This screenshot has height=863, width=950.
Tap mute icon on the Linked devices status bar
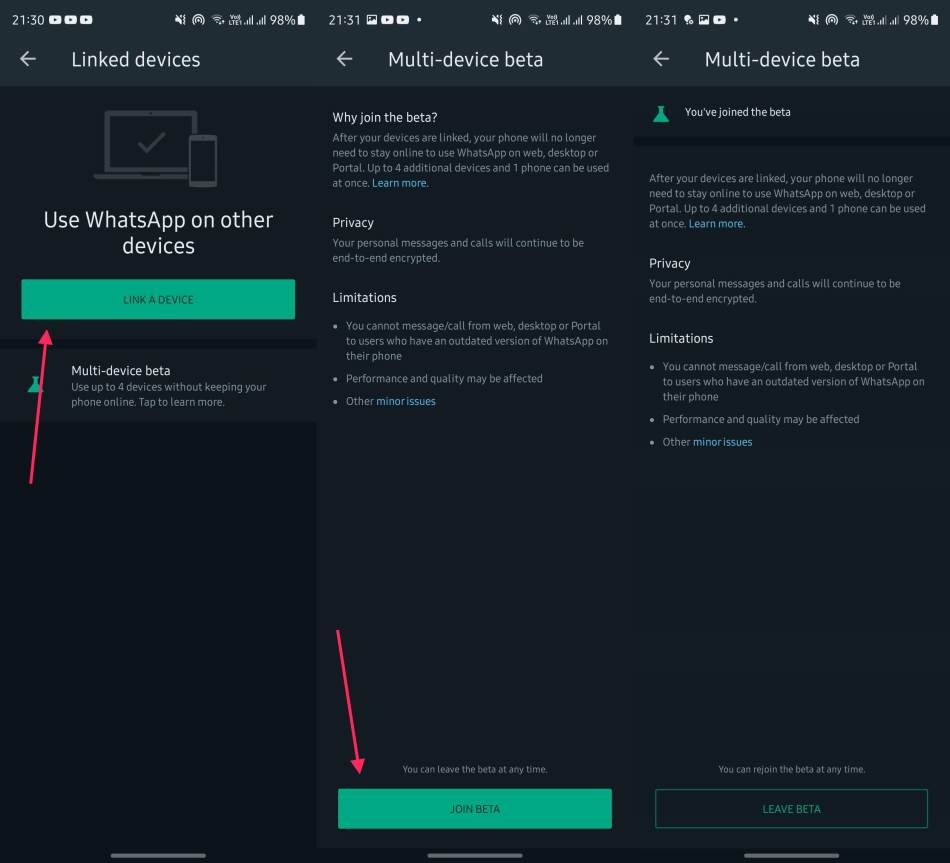[x=180, y=20]
